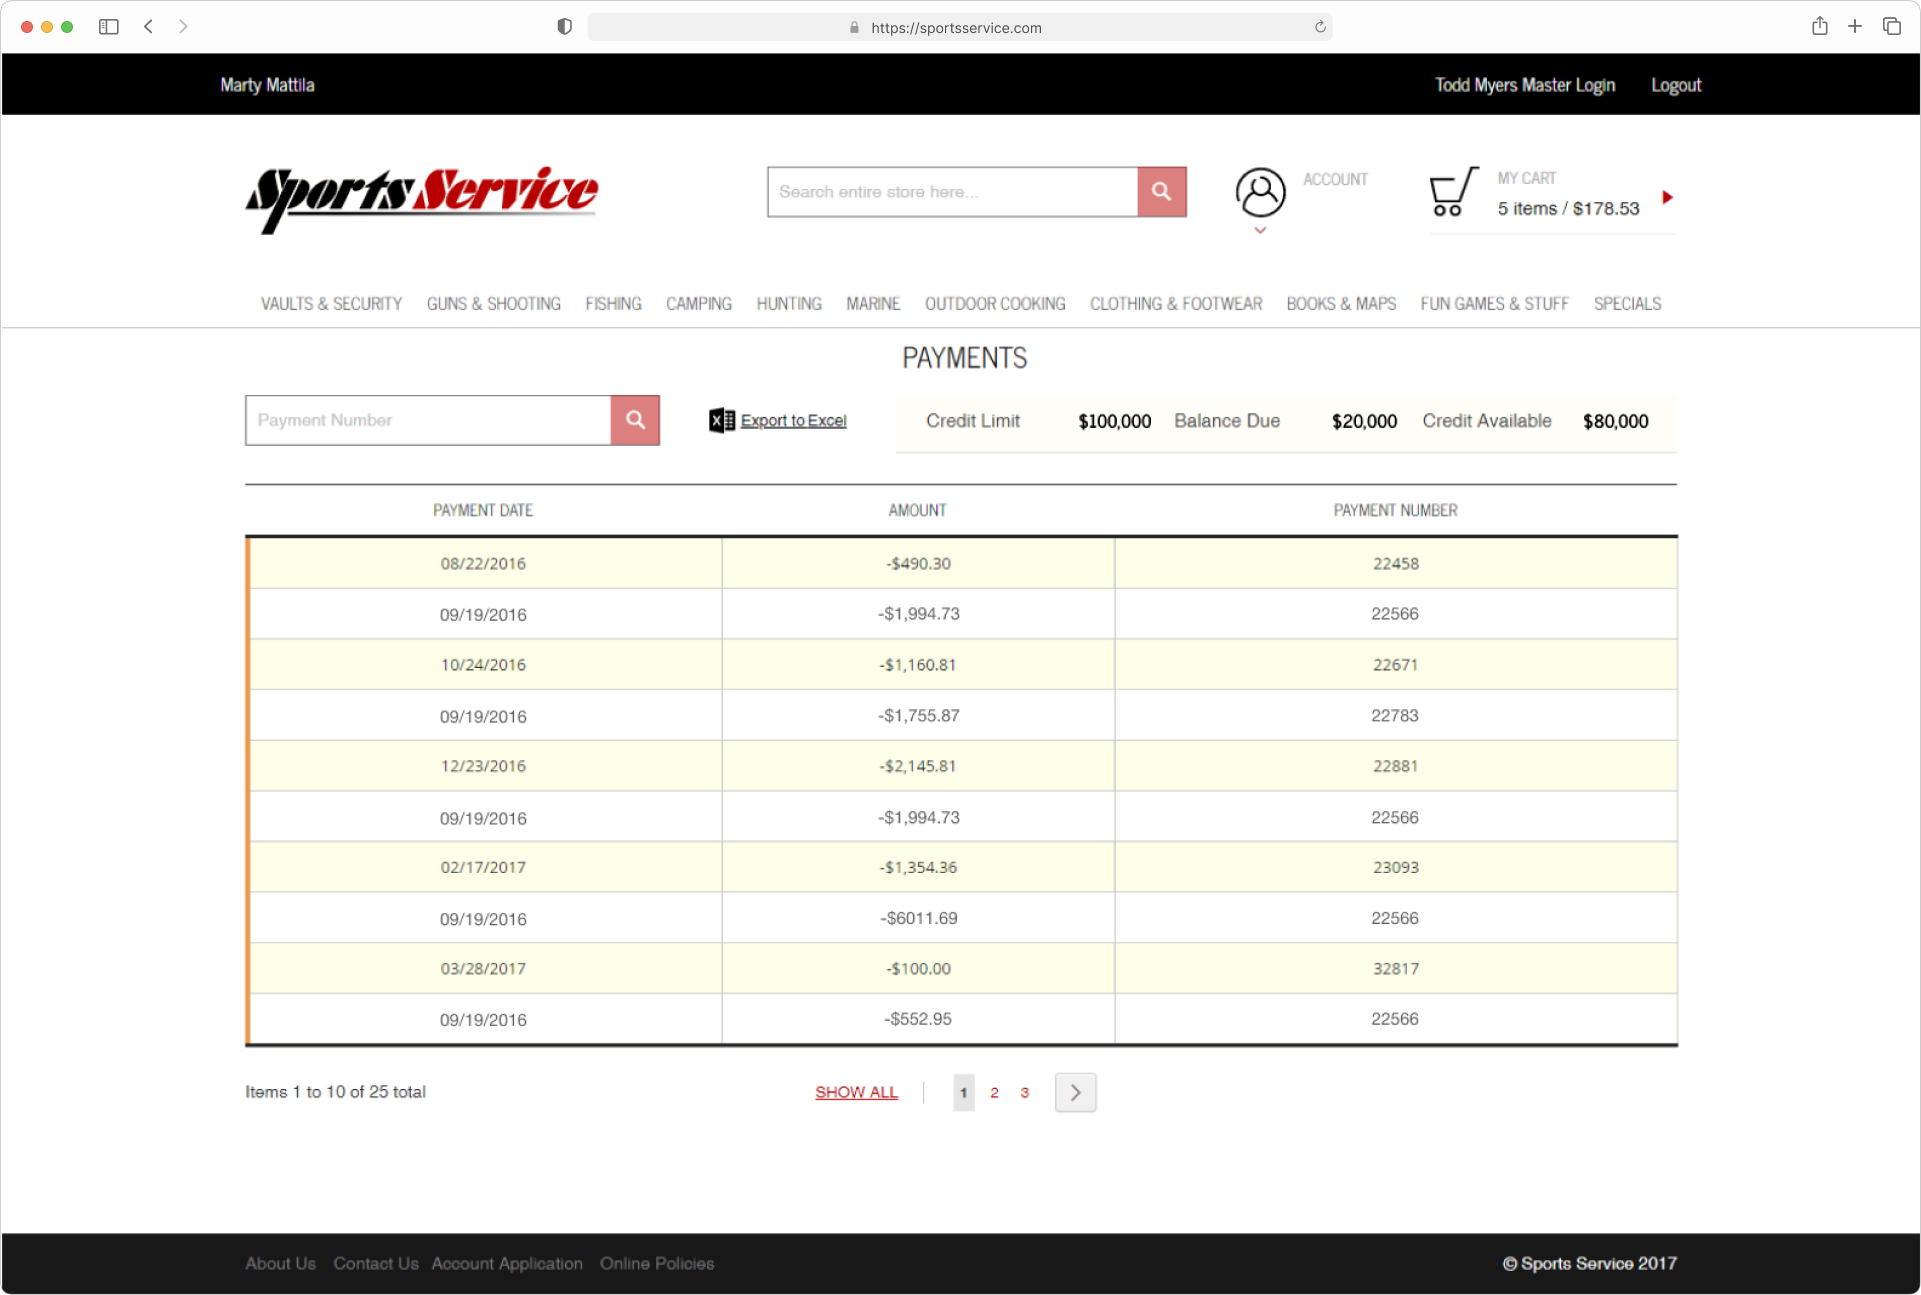This screenshot has height=1295, width=1921.
Task: Toggle the browser sidebar icon
Action: tap(109, 27)
